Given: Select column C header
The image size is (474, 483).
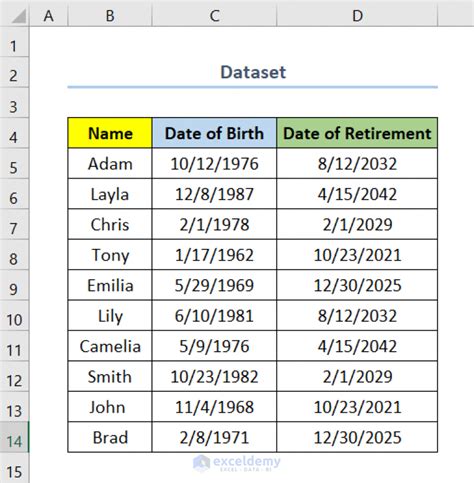Looking at the screenshot, I should point(214,16).
